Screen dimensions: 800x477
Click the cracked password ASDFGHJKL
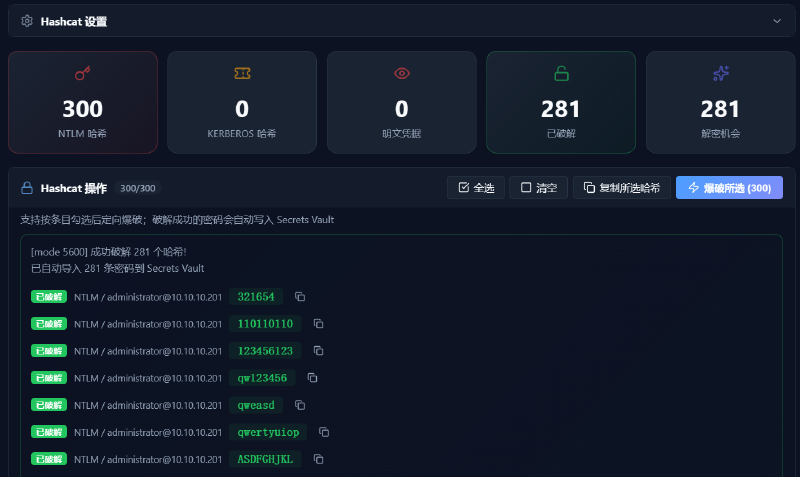click(x=265, y=459)
